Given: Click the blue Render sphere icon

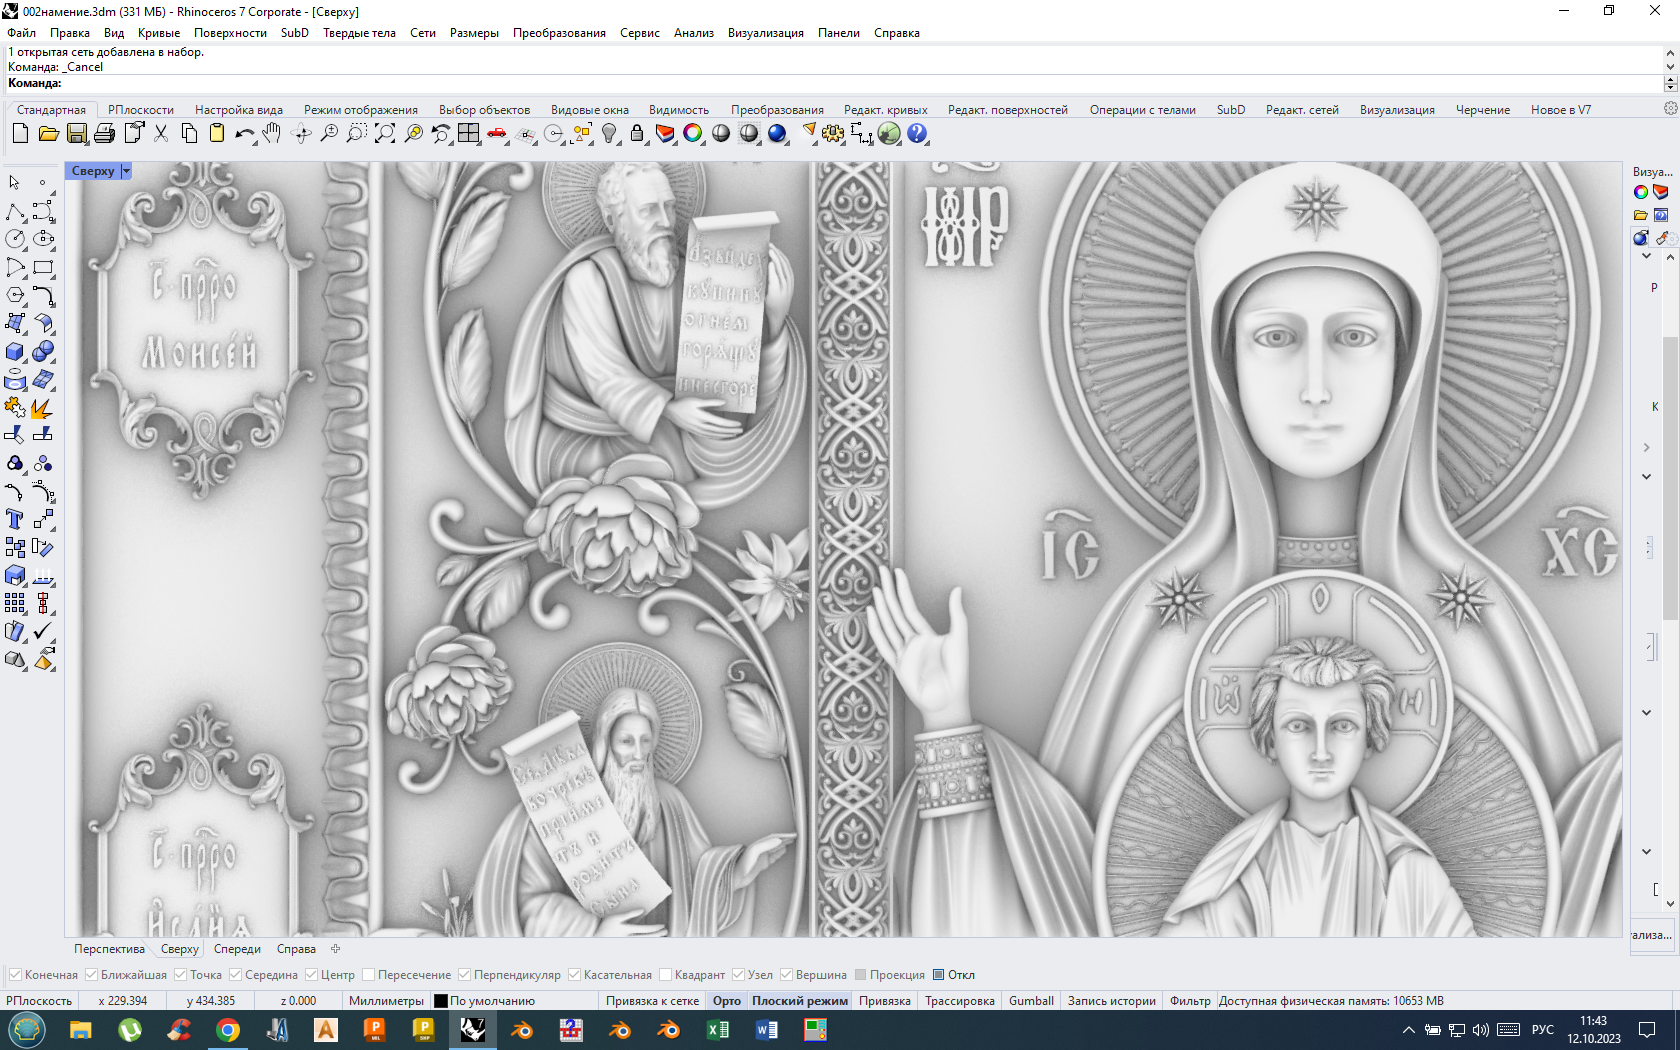Looking at the screenshot, I should (777, 133).
